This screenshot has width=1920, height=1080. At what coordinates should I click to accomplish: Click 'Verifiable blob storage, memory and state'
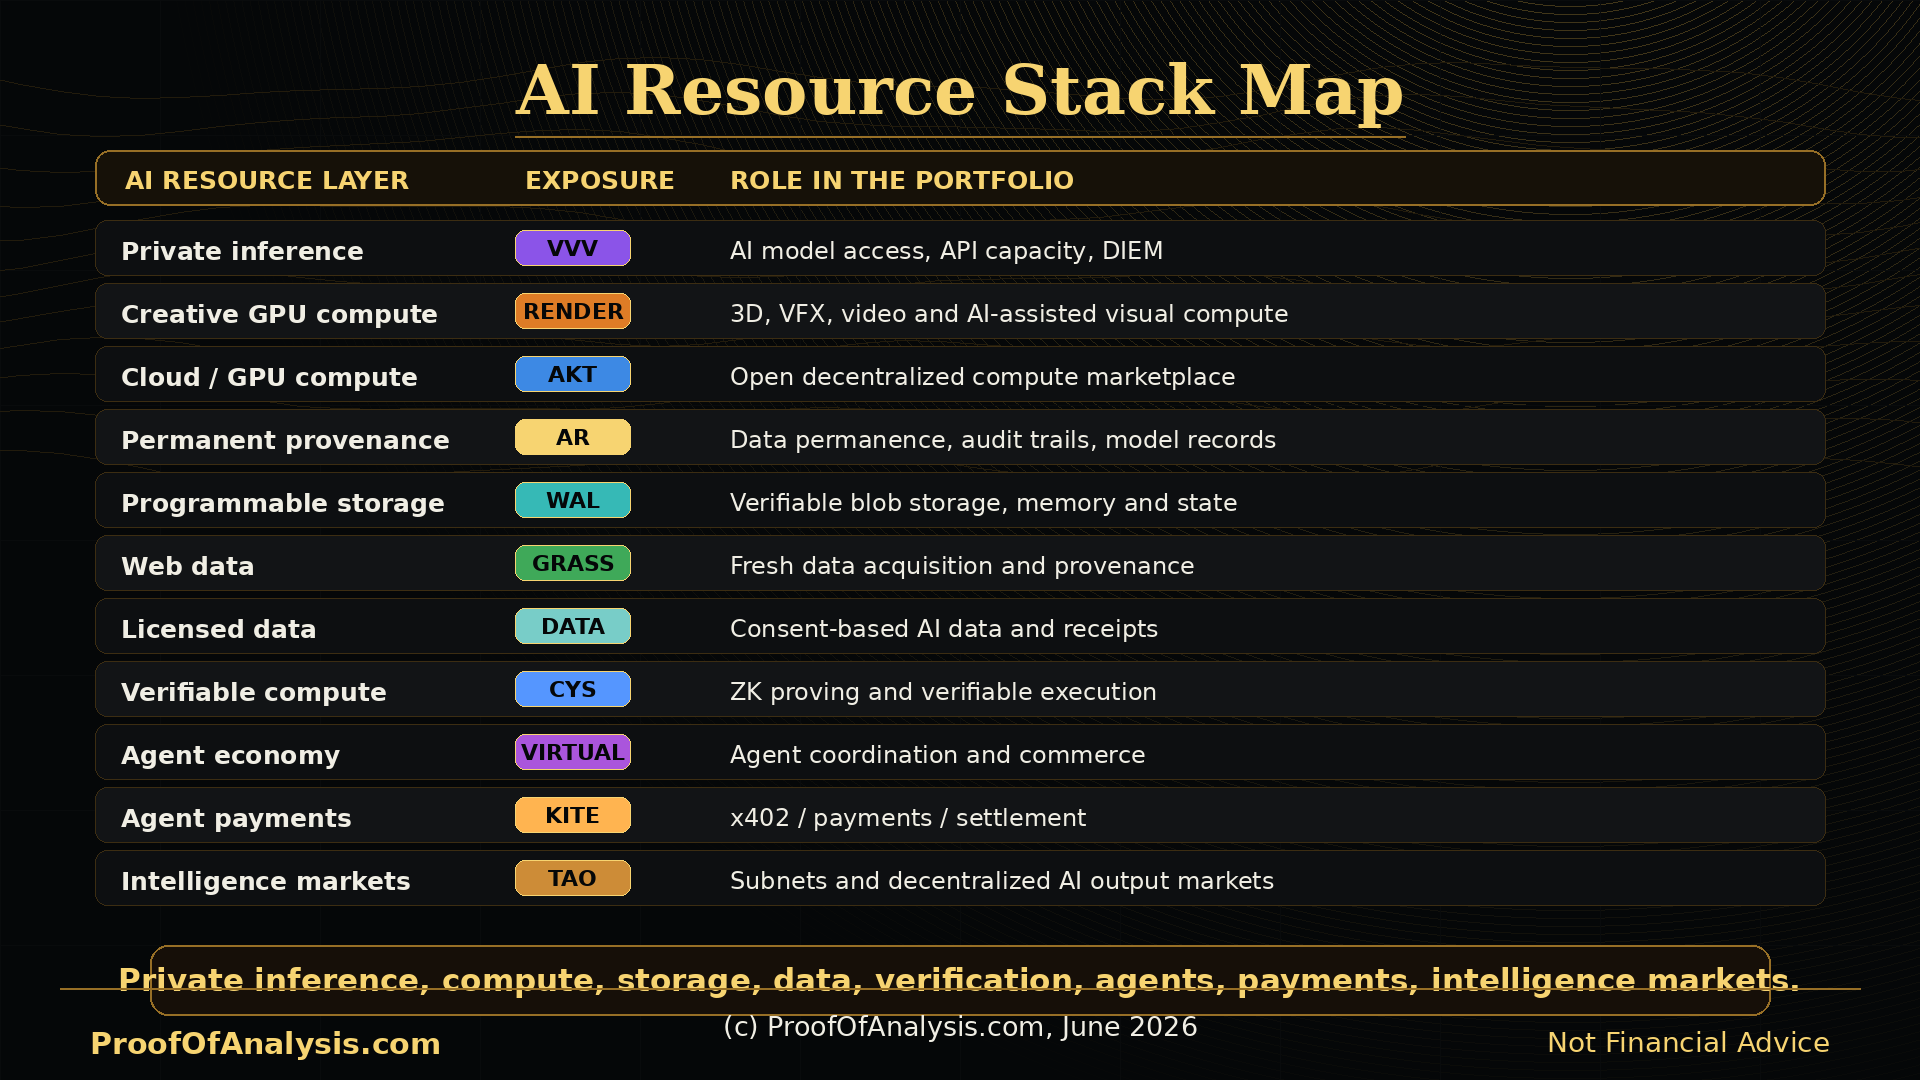(983, 503)
